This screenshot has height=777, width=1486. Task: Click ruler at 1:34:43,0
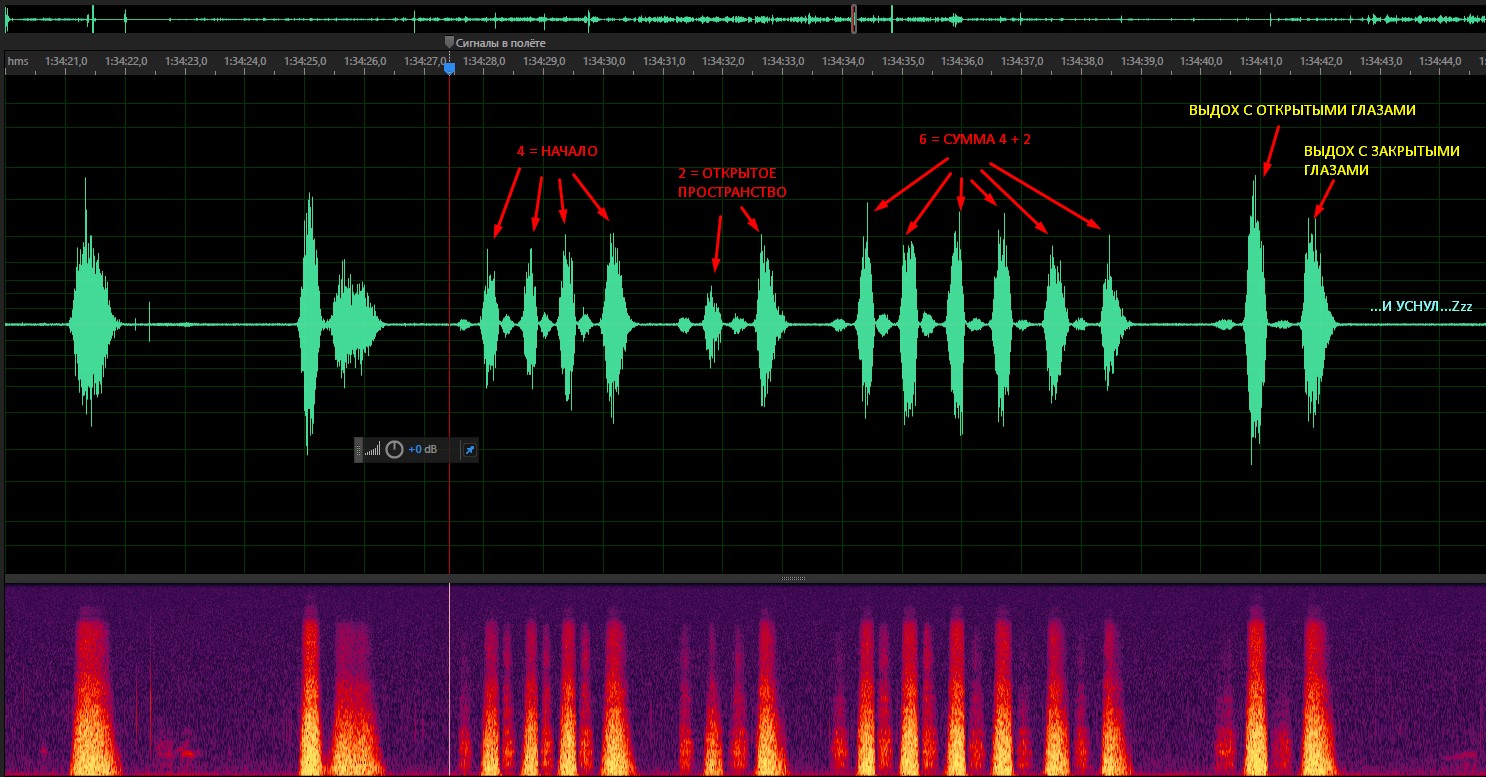(1381, 61)
